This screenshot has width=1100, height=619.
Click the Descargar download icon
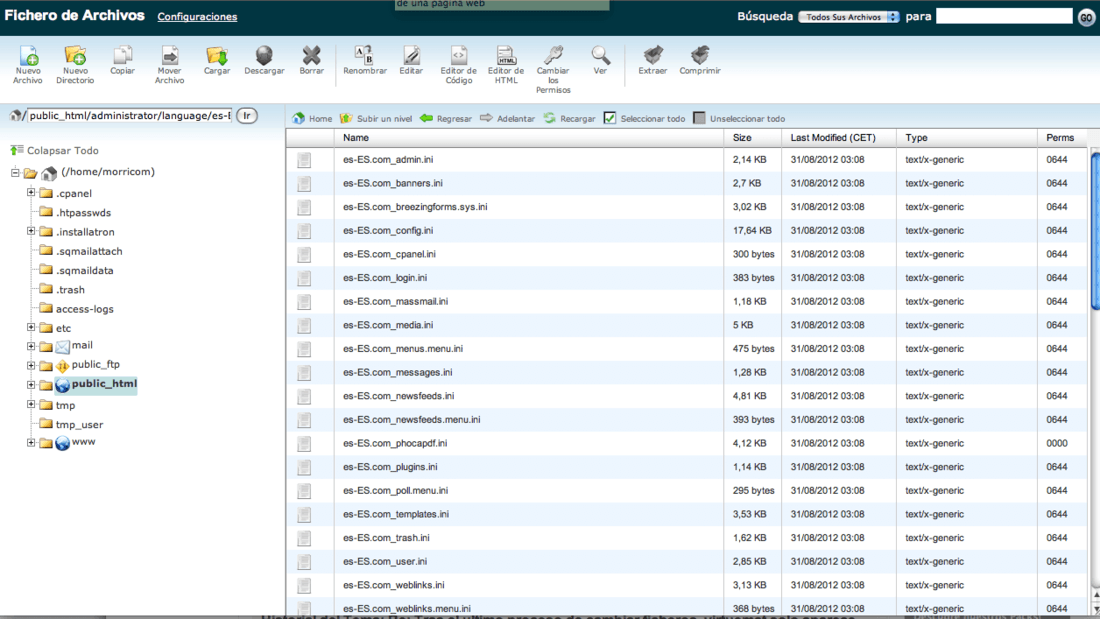coord(264,56)
